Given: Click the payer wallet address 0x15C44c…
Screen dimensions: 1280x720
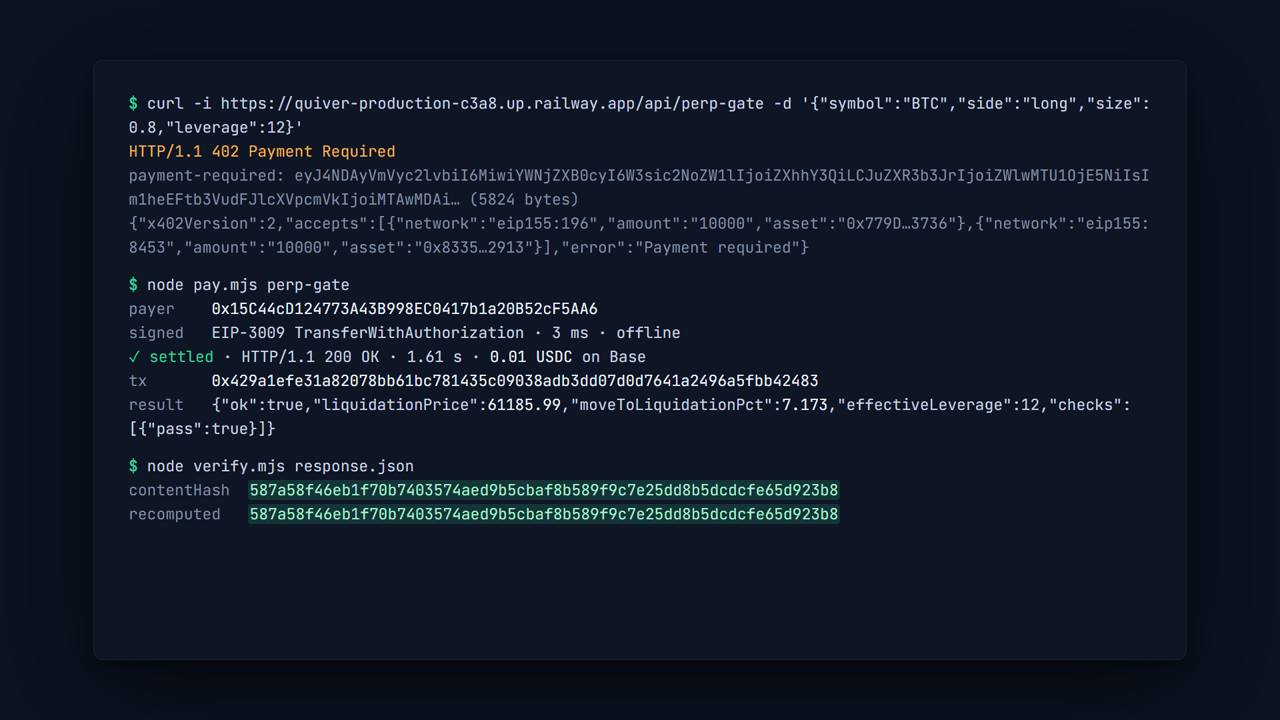Looking at the screenshot, I should tap(405, 309).
